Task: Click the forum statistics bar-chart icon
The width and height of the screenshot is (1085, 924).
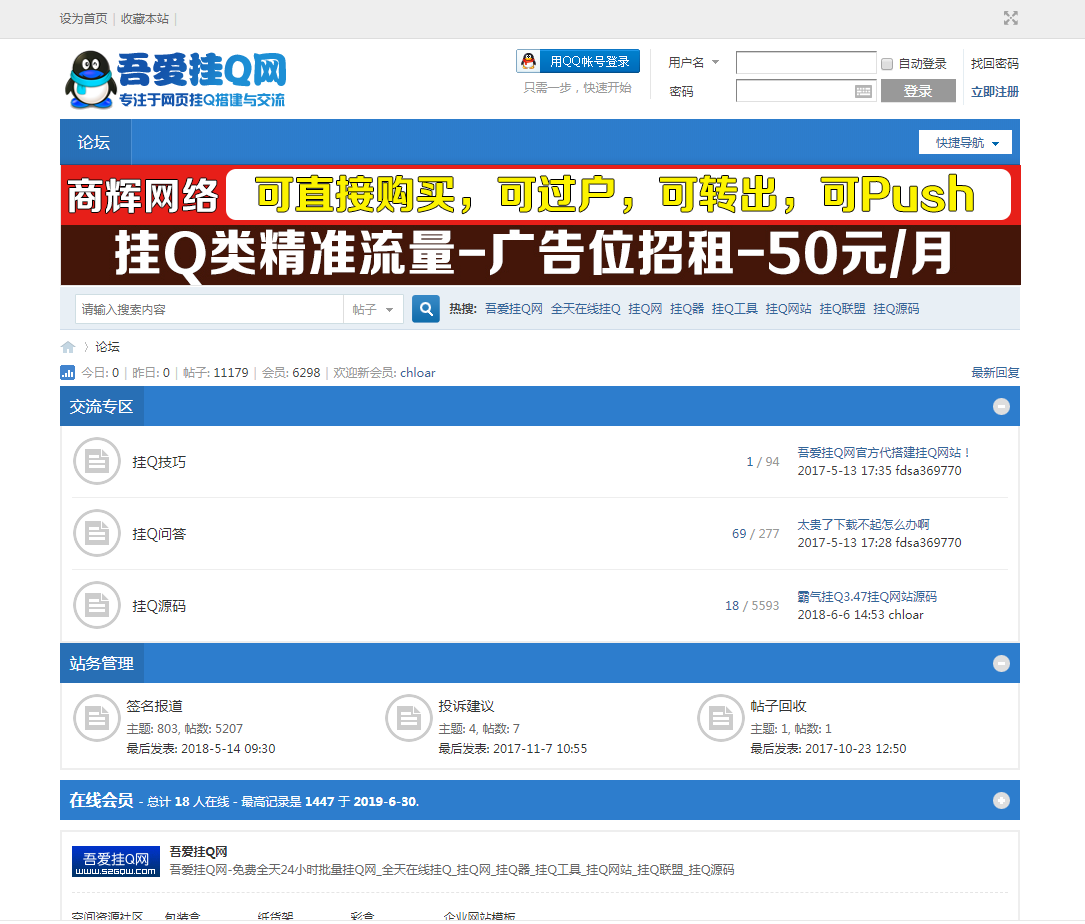Action: point(68,373)
